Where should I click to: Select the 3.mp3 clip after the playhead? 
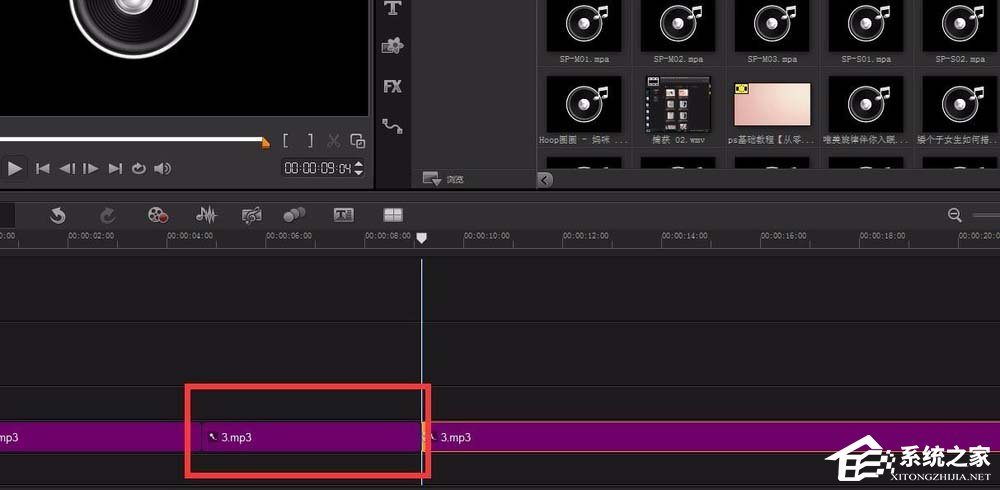[711, 437]
